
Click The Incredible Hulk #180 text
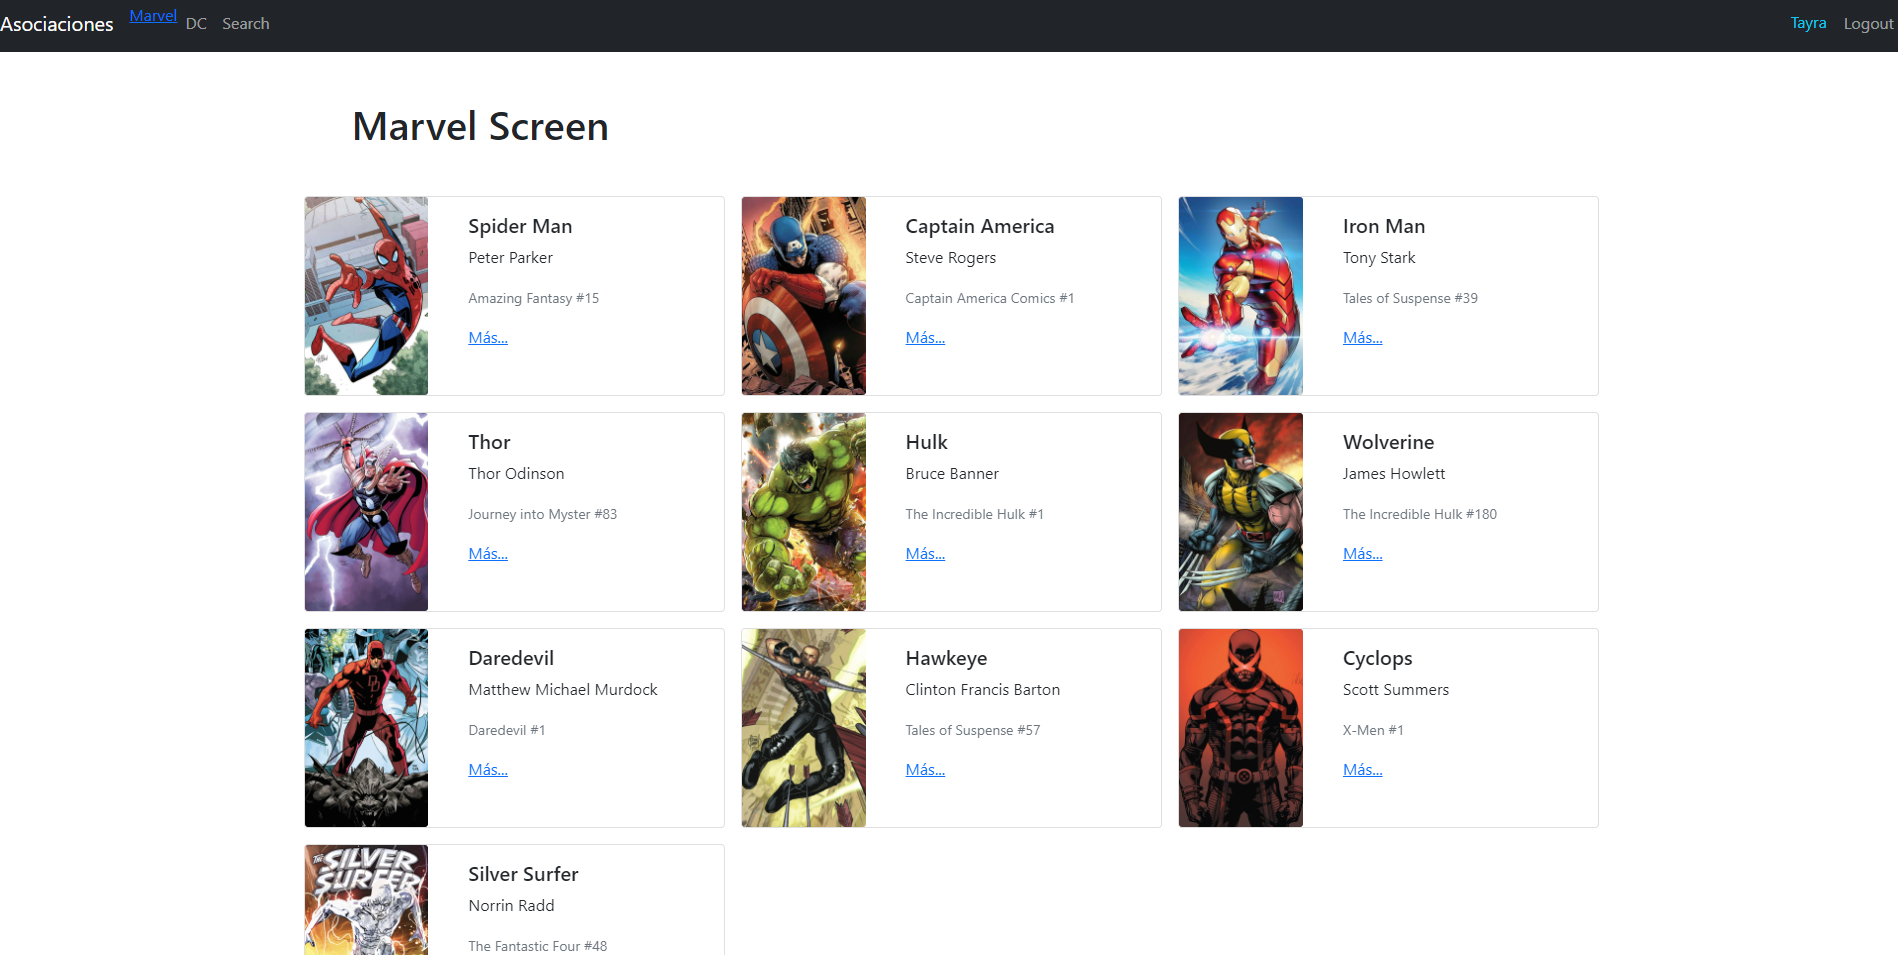coord(1420,514)
